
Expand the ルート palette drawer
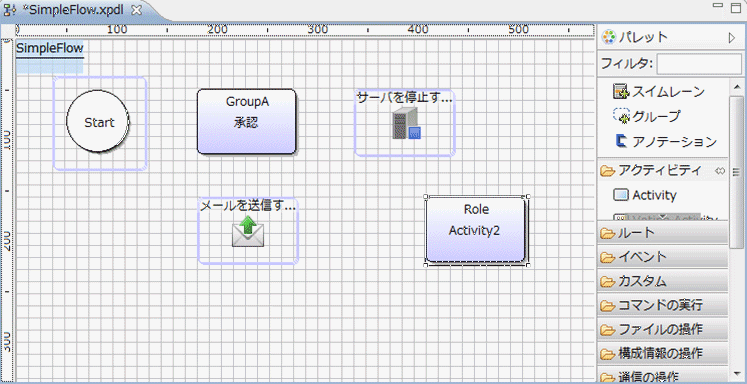pyautogui.click(x=662, y=232)
